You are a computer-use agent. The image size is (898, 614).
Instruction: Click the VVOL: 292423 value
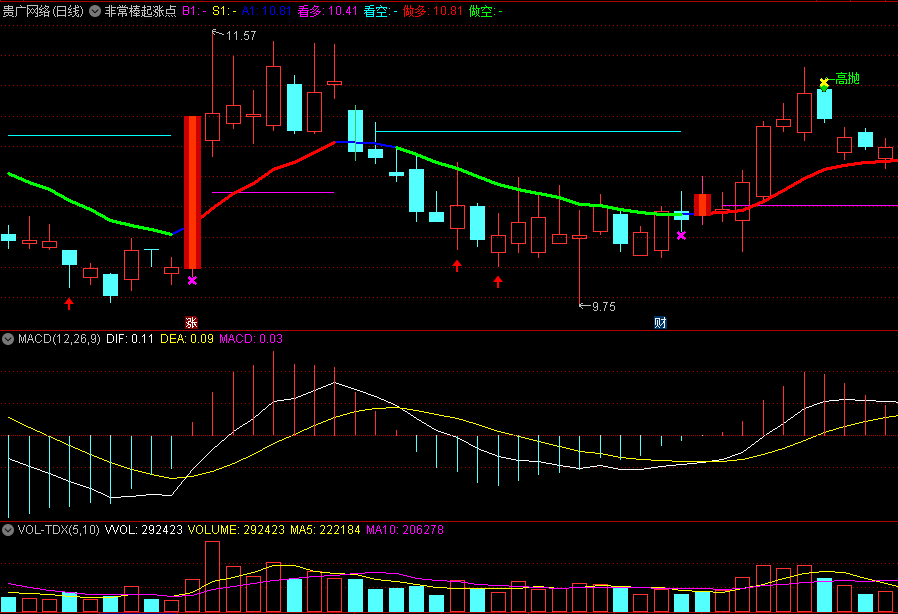pos(144,530)
